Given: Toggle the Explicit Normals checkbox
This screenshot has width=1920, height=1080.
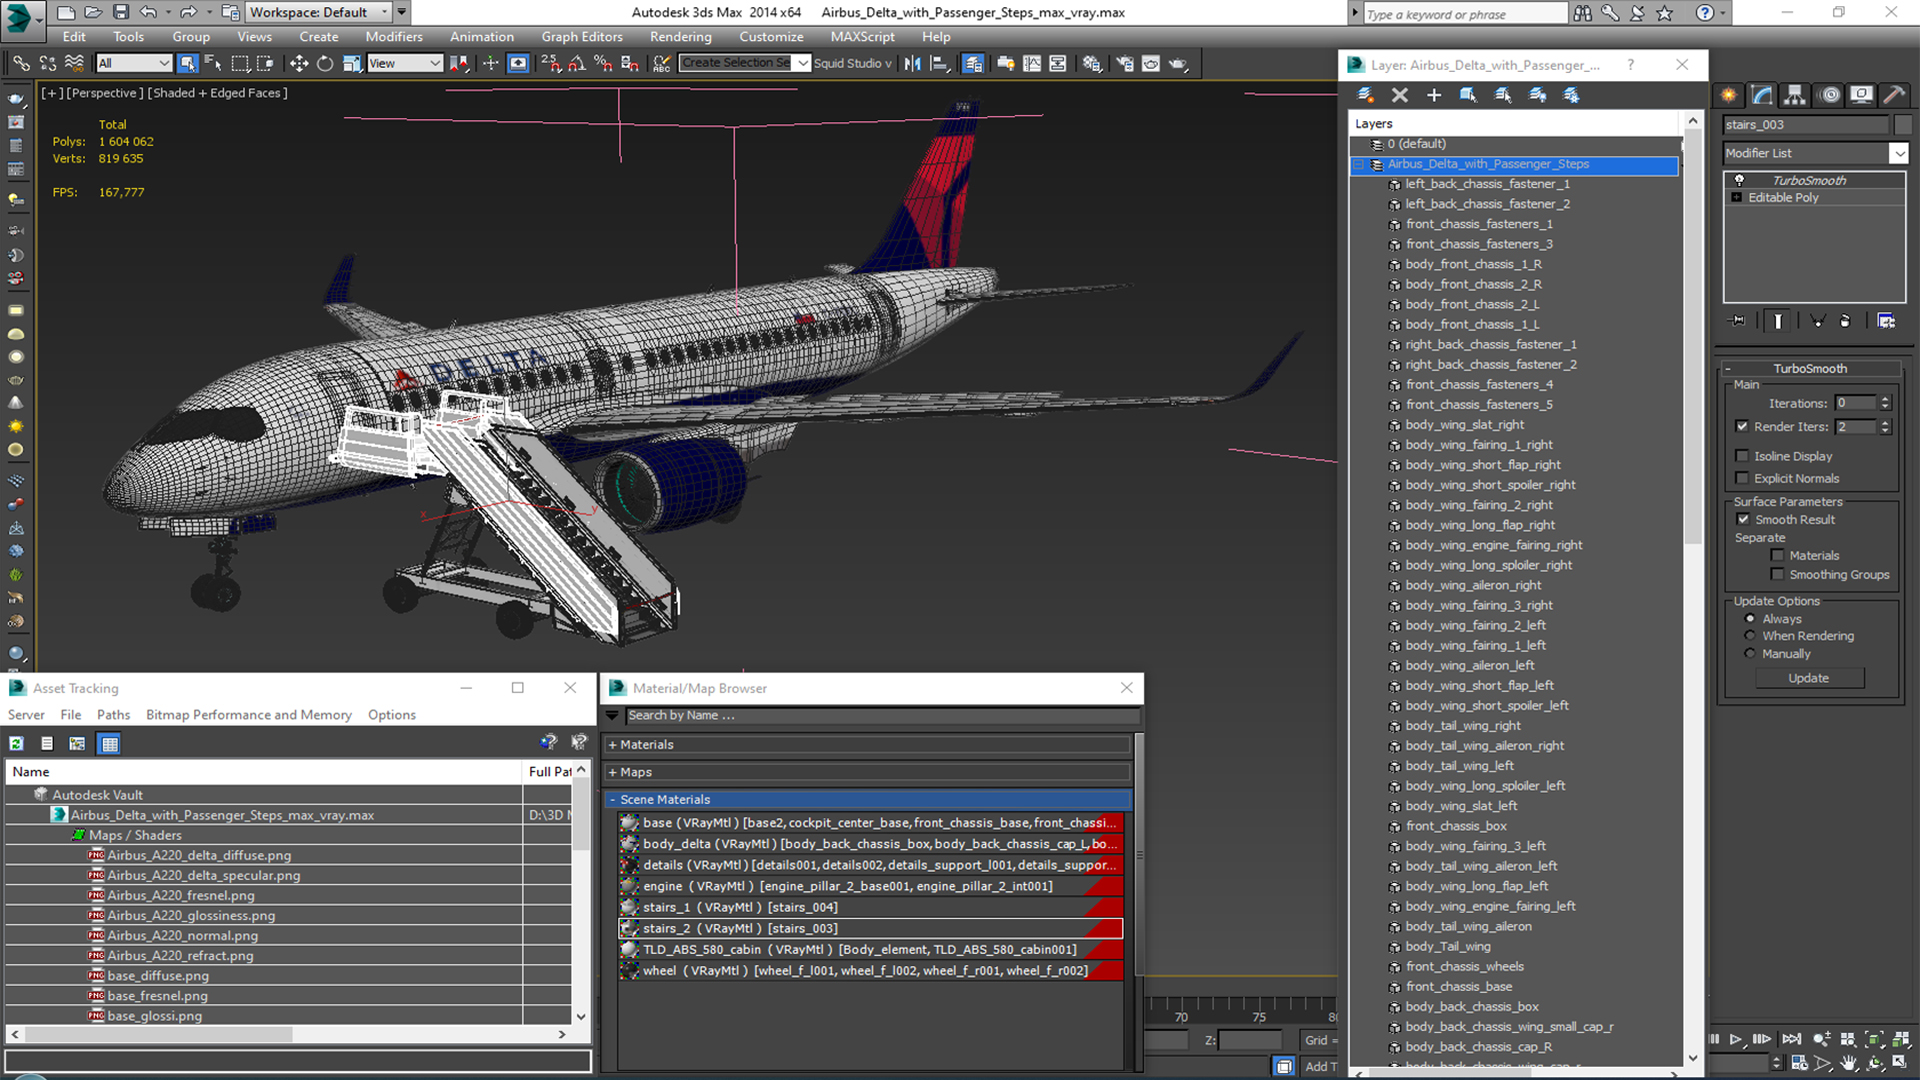Looking at the screenshot, I should 1742,478.
